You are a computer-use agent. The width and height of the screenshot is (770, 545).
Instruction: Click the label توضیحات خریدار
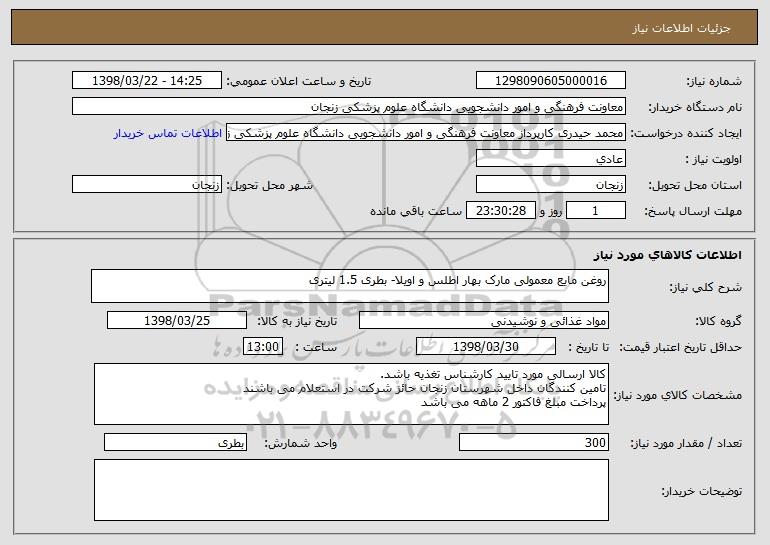(x=702, y=491)
